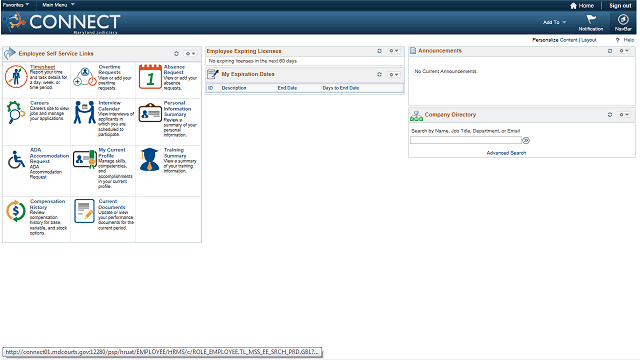Refresh the Employee Self Service Links pagelet
640x360 pixels.
(176, 53)
